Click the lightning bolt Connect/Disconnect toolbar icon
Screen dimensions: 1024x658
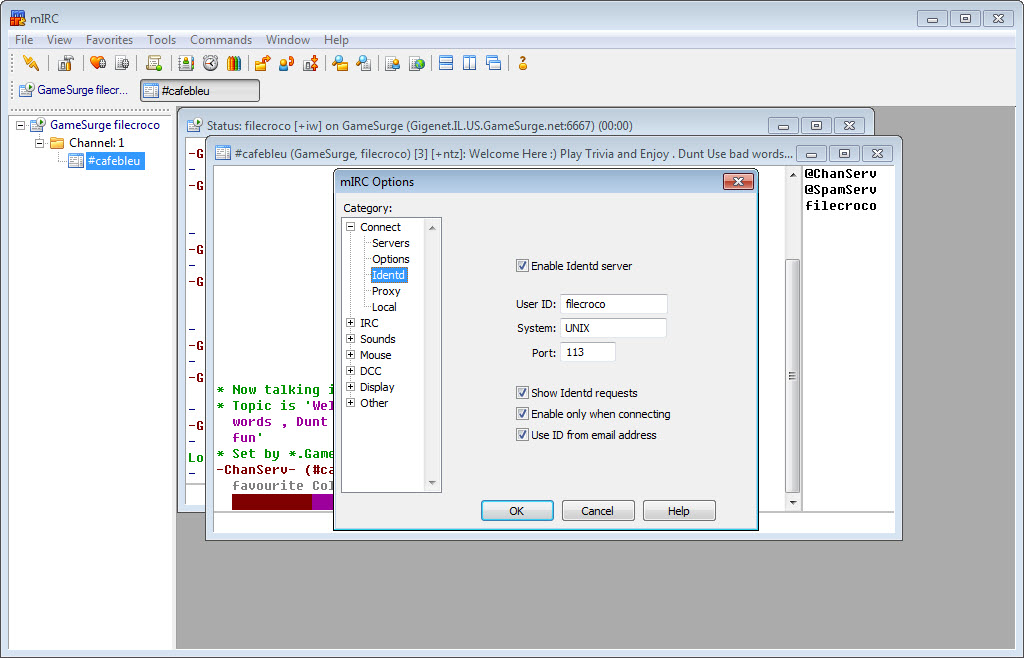click(x=31, y=63)
